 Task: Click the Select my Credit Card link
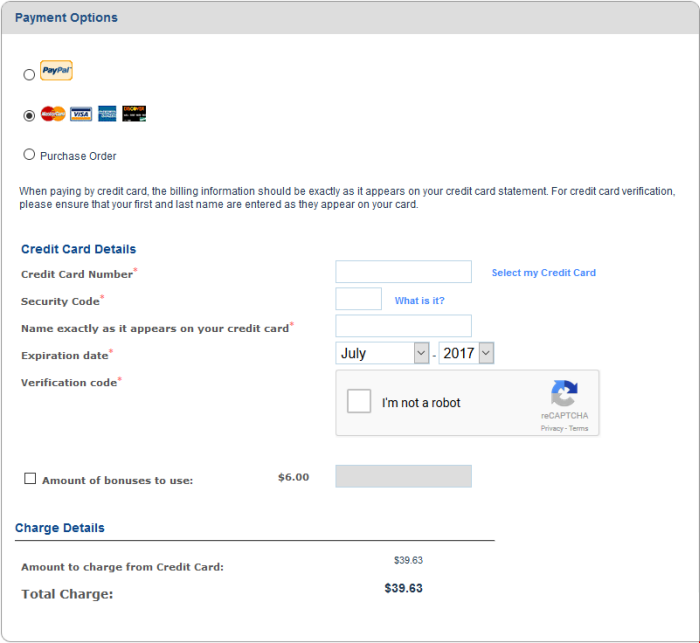point(543,273)
